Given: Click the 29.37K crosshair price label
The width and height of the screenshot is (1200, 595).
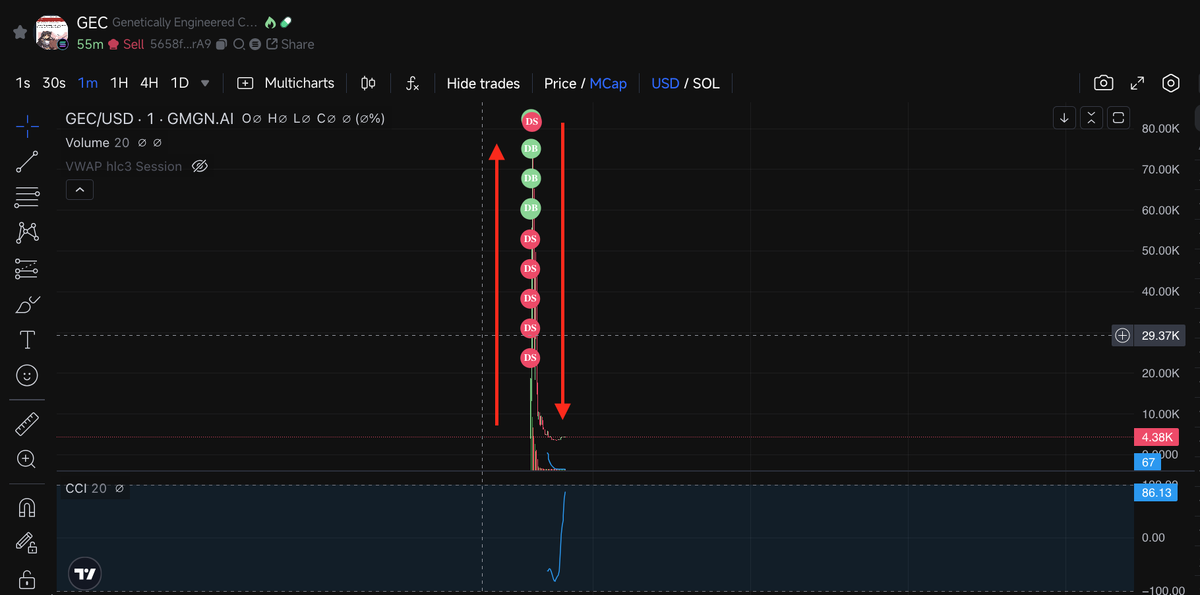Looking at the screenshot, I should pyautogui.click(x=1161, y=335).
